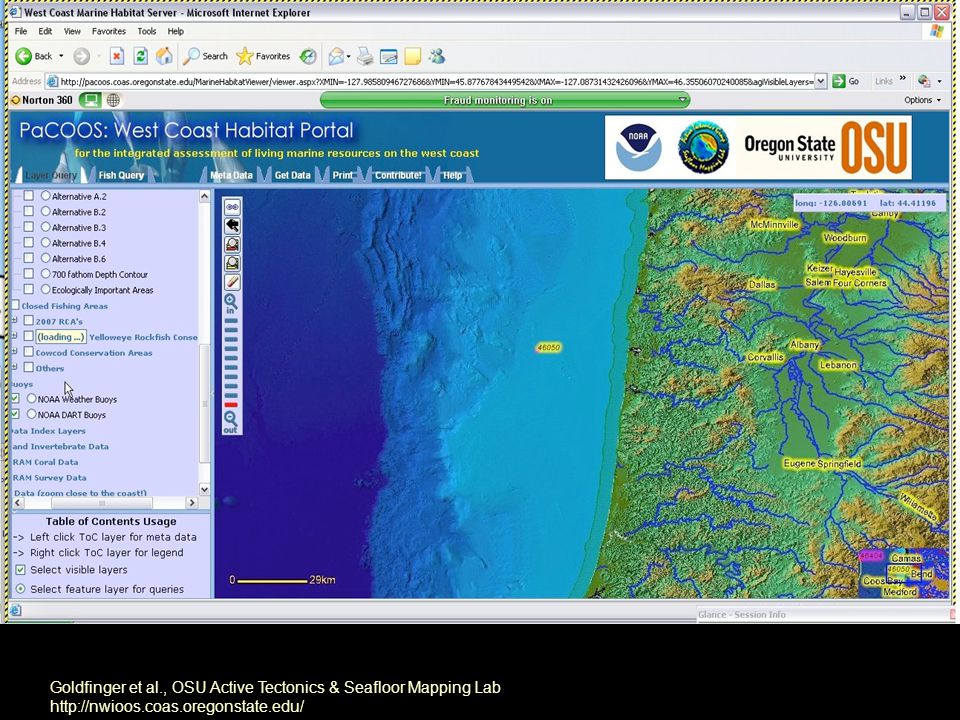
Task: Expand the Others tree node
Action: click(x=15, y=367)
